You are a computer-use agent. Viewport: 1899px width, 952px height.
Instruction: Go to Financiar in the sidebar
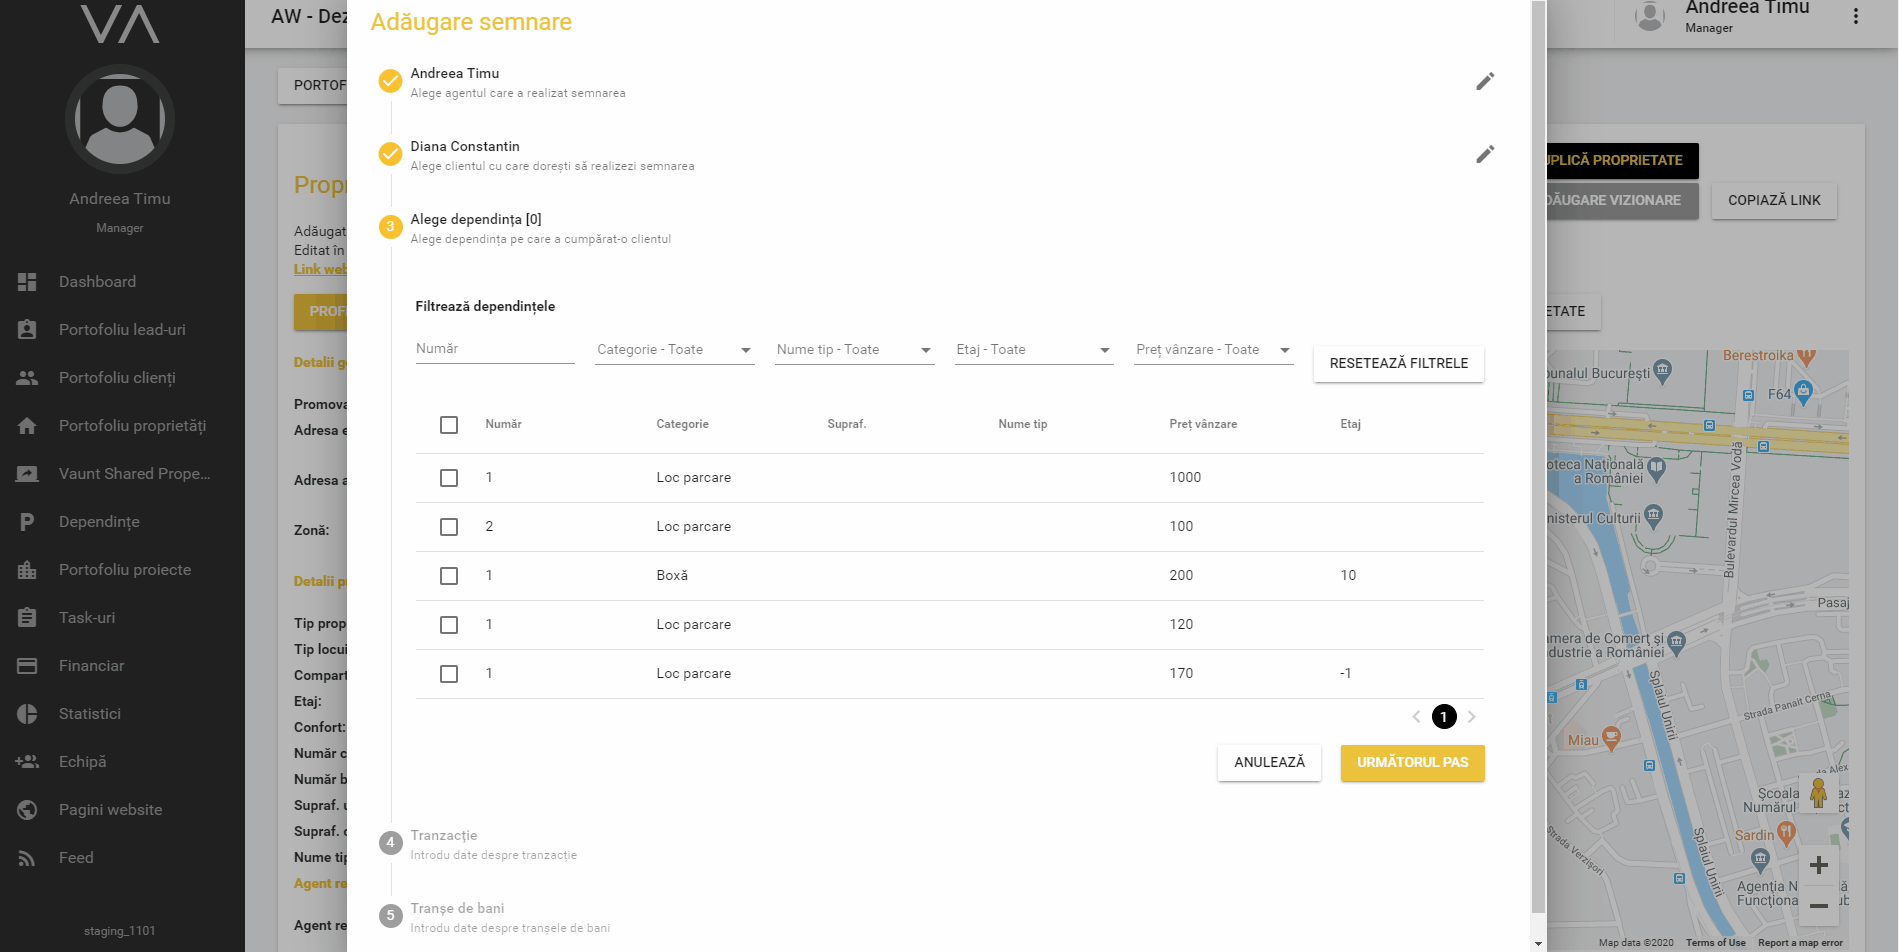point(91,666)
